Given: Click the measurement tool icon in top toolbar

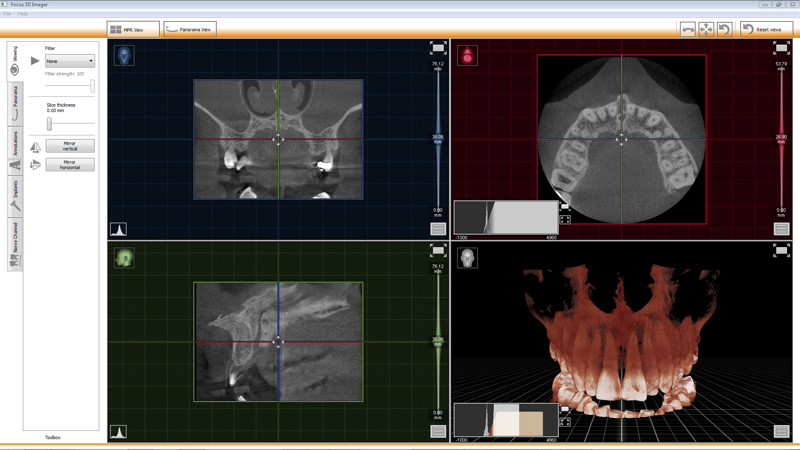Looking at the screenshot, I should pyautogui.click(x=688, y=29).
